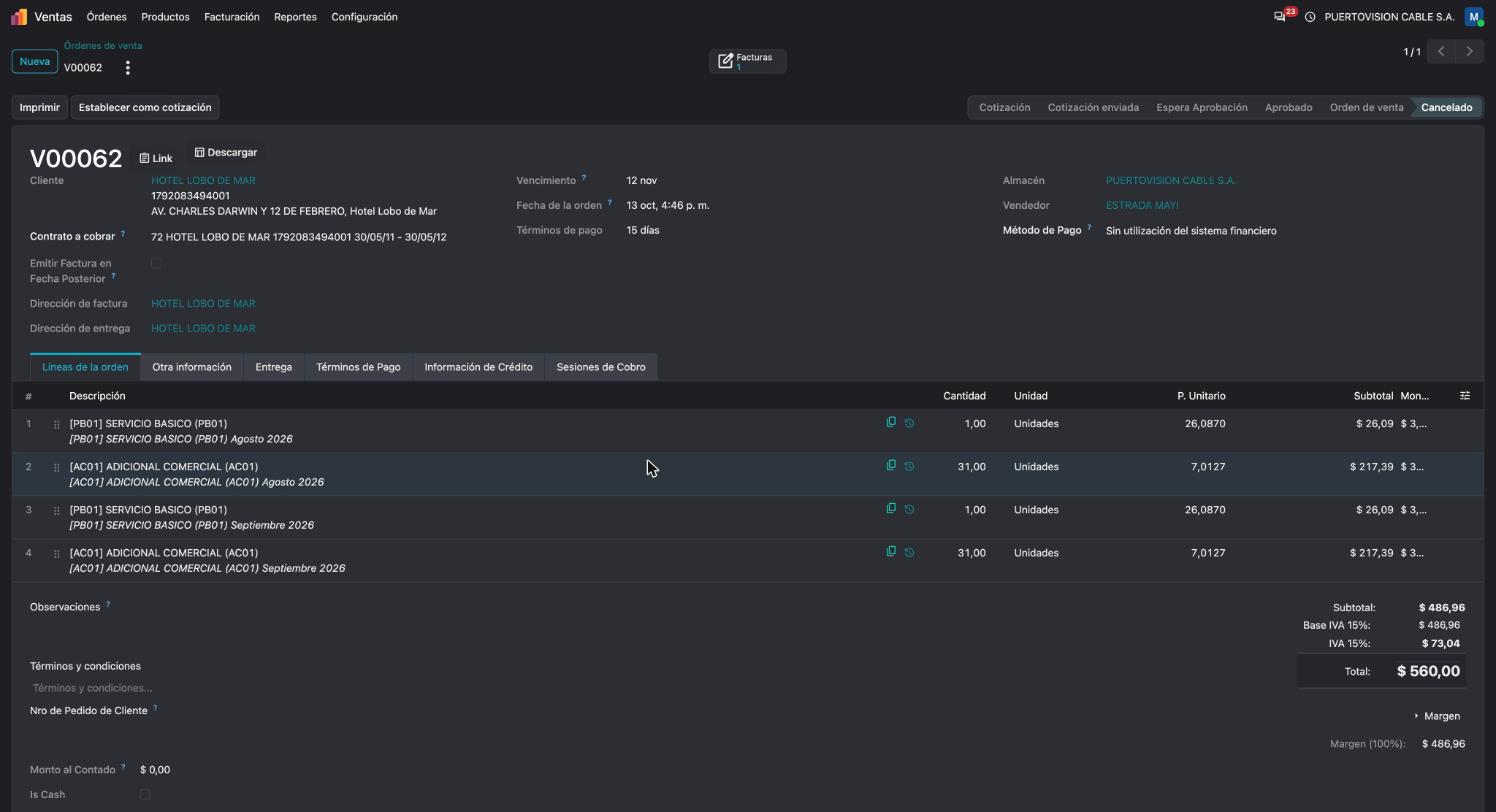Open the Configuración menu

(x=364, y=17)
